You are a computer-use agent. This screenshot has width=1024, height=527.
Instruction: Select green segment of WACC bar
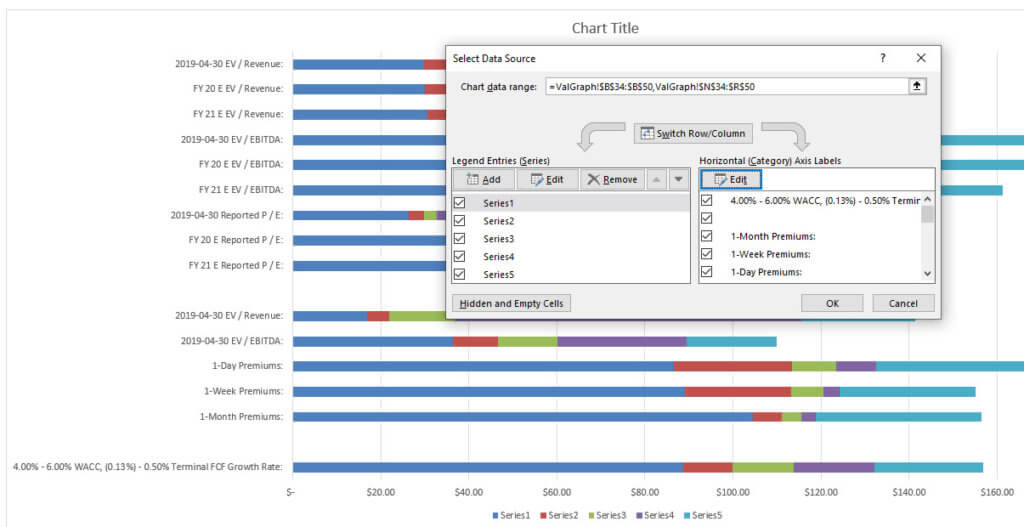(x=763, y=467)
